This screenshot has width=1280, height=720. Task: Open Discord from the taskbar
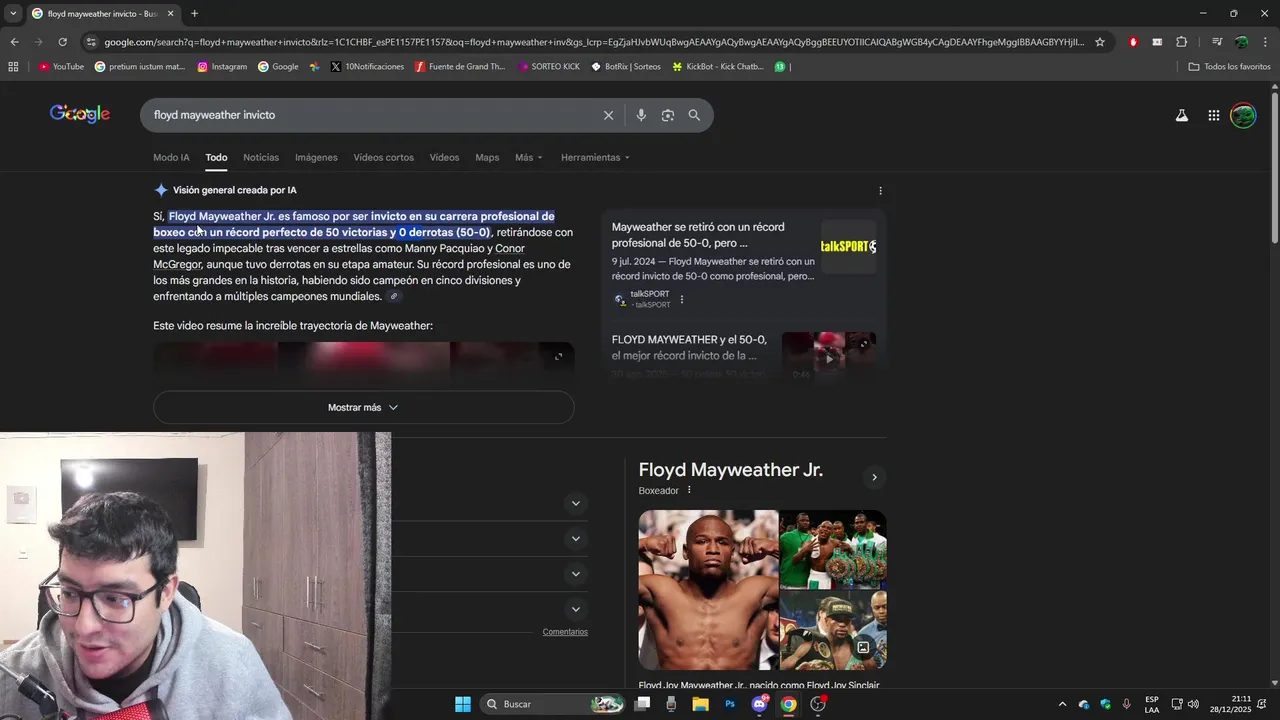(759, 704)
